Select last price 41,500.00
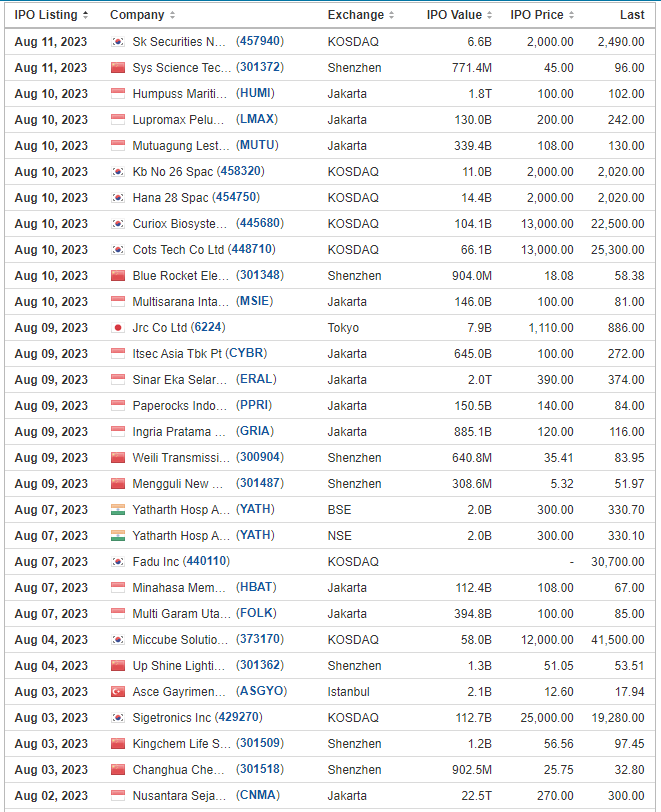Screen dimensions: 661x812 point(618,640)
